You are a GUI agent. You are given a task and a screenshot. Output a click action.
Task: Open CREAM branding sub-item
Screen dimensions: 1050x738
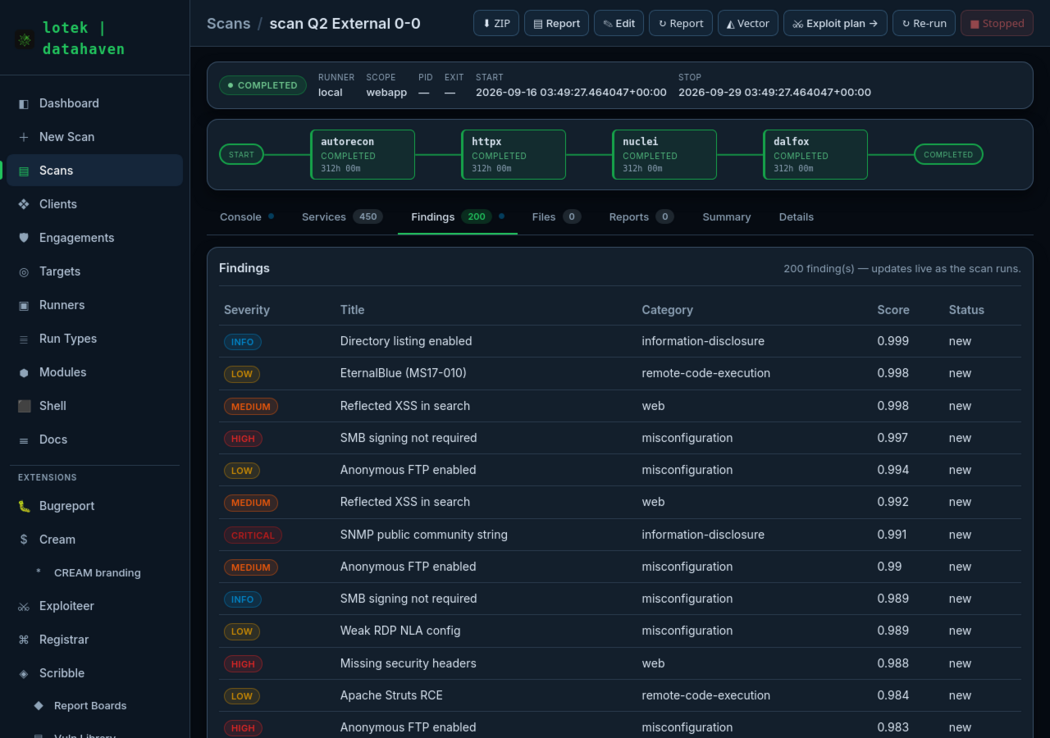pyautogui.click(x=97, y=573)
